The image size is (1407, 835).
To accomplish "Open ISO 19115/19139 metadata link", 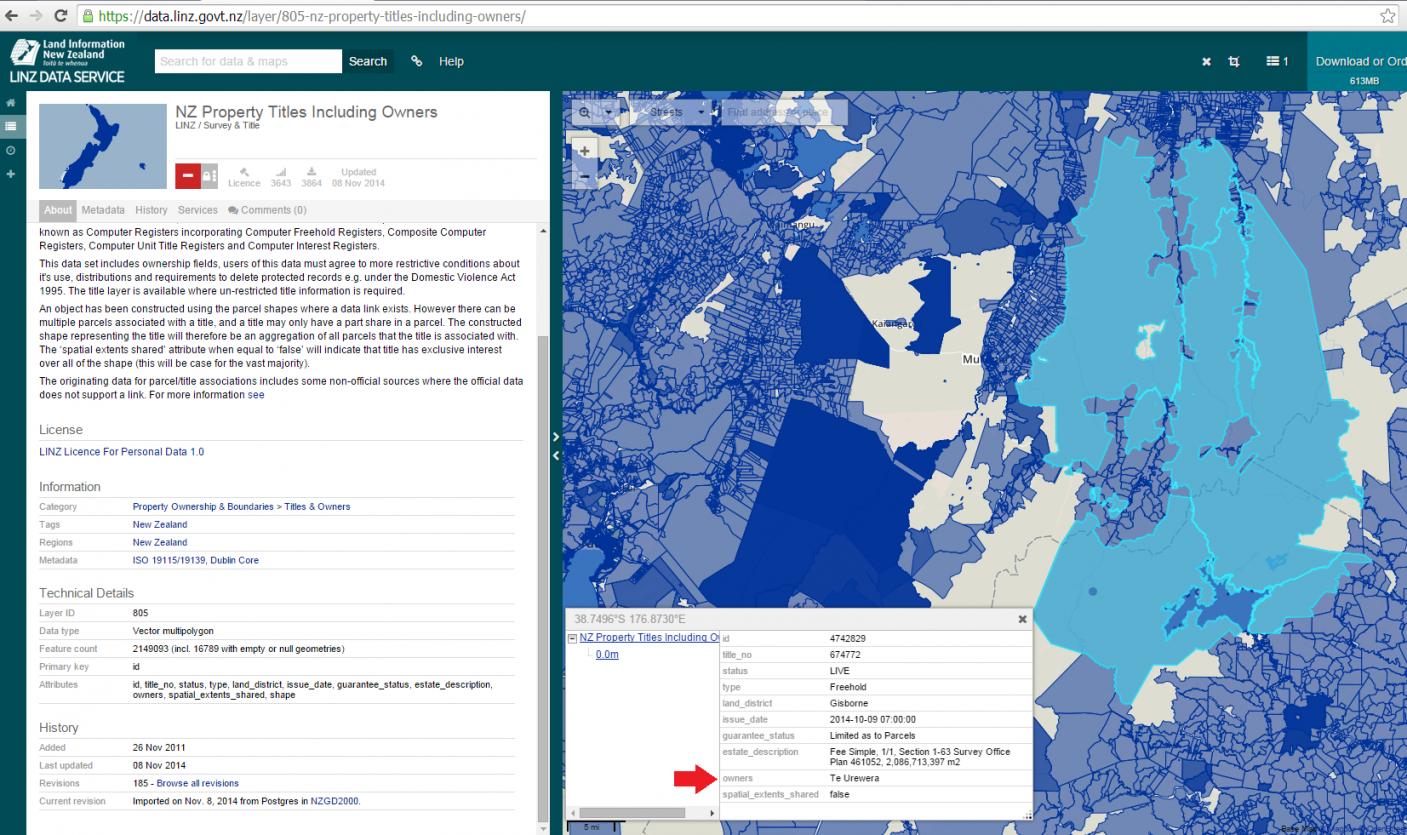I will tap(170, 560).
